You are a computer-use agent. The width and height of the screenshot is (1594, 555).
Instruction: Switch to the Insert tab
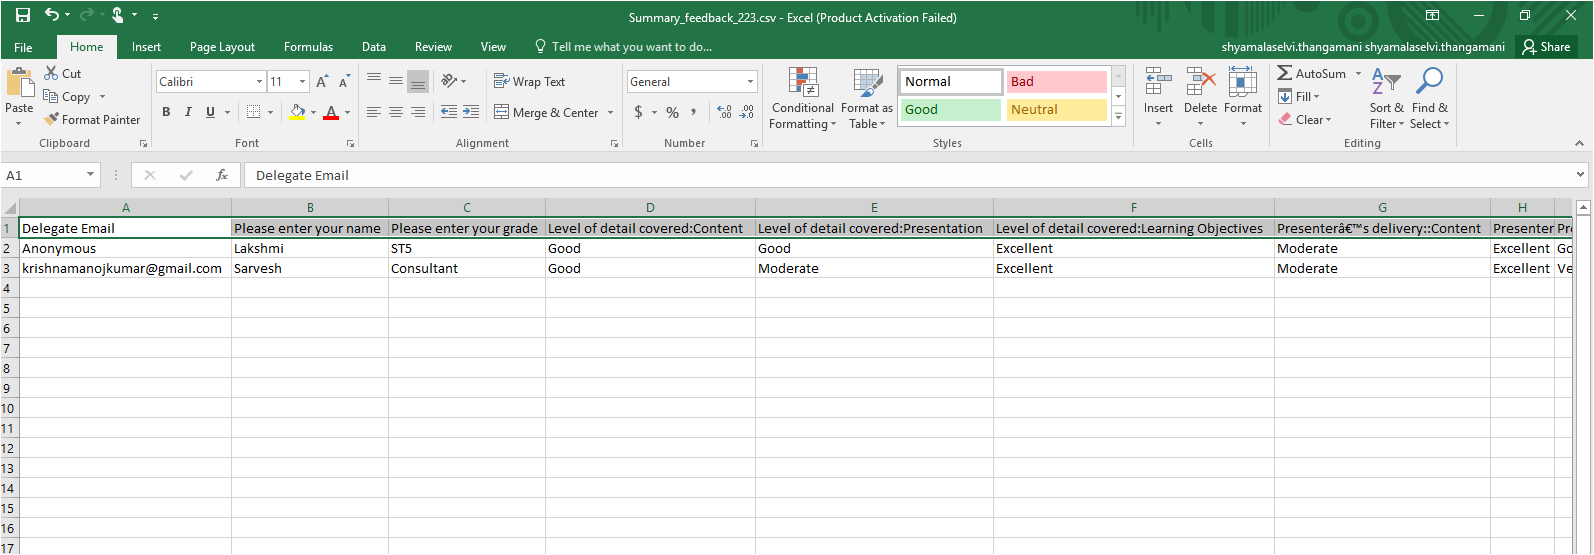click(x=146, y=47)
